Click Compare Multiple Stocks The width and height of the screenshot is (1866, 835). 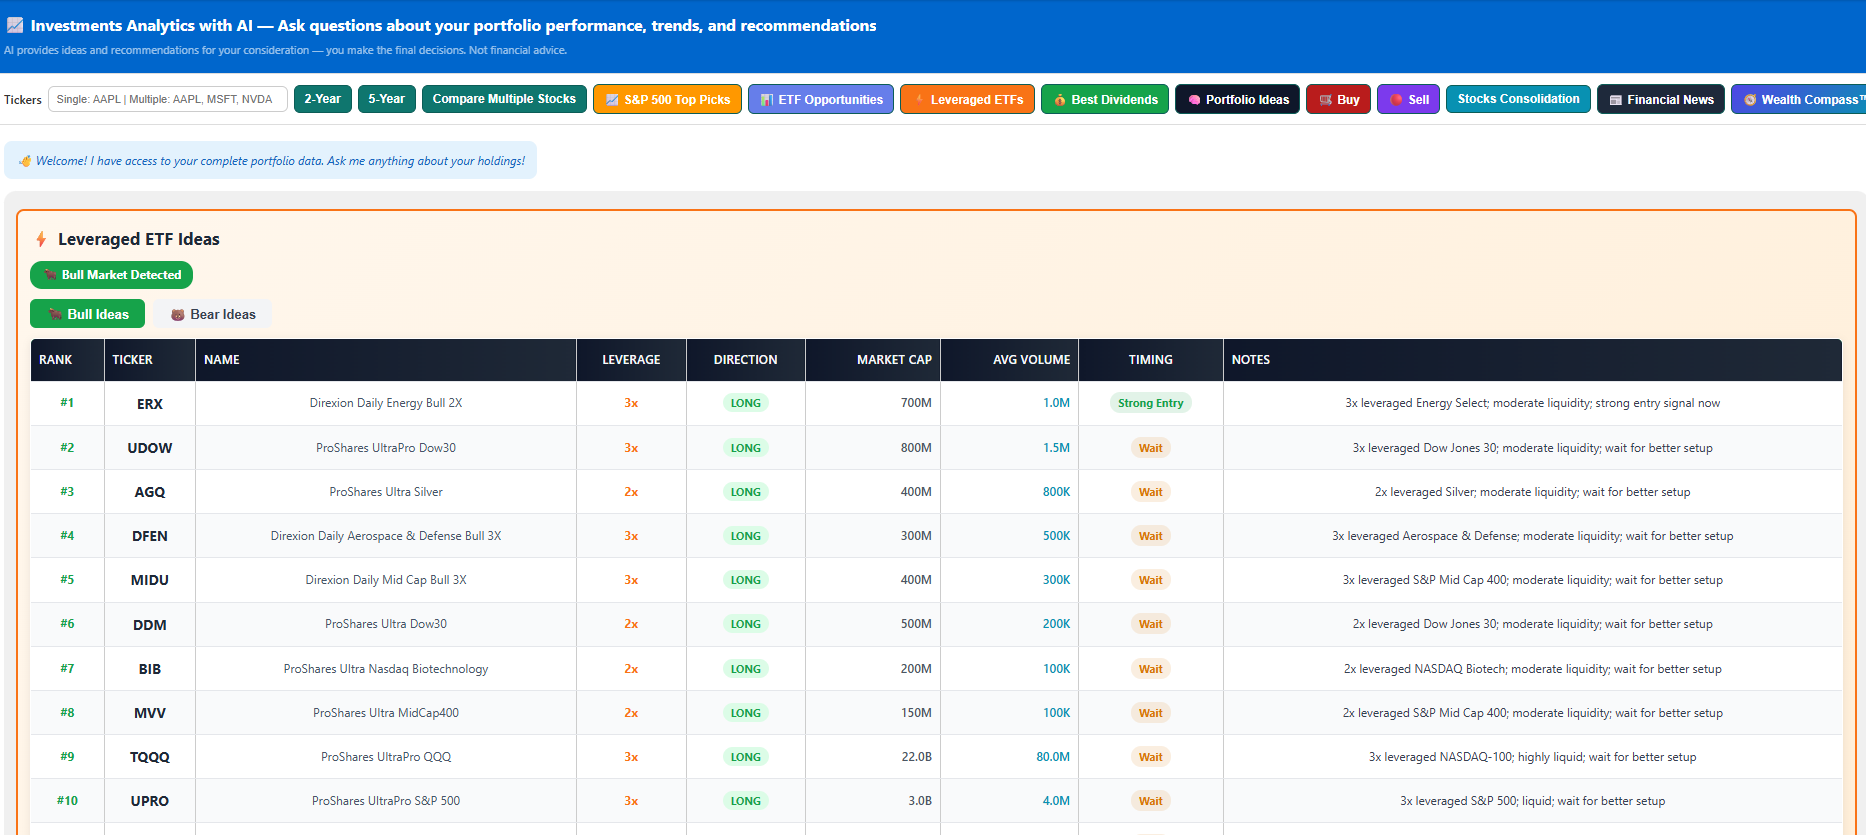click(504, 99)
